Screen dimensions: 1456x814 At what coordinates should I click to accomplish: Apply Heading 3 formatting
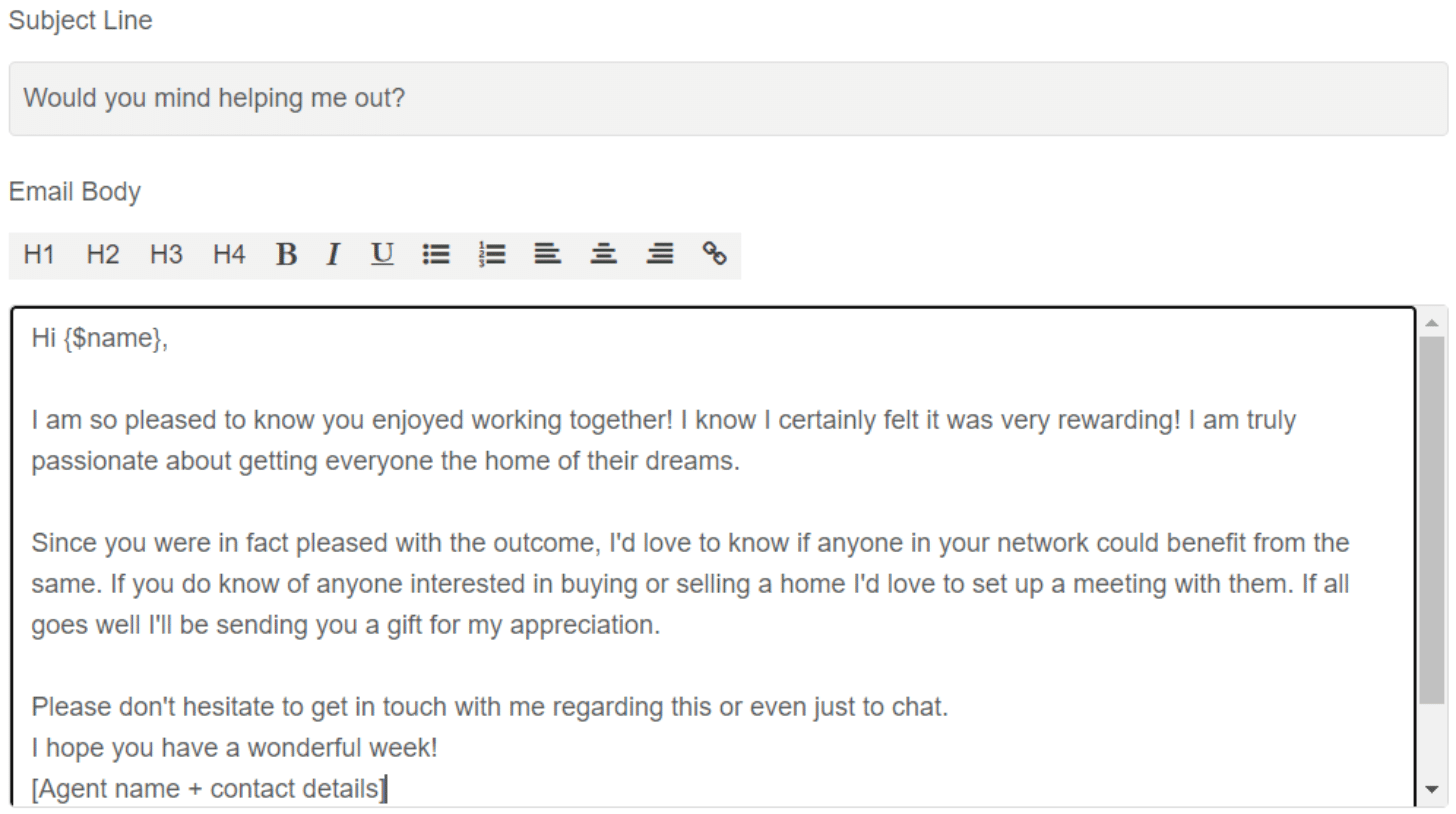pyautogui.click(x=166, y=255)
